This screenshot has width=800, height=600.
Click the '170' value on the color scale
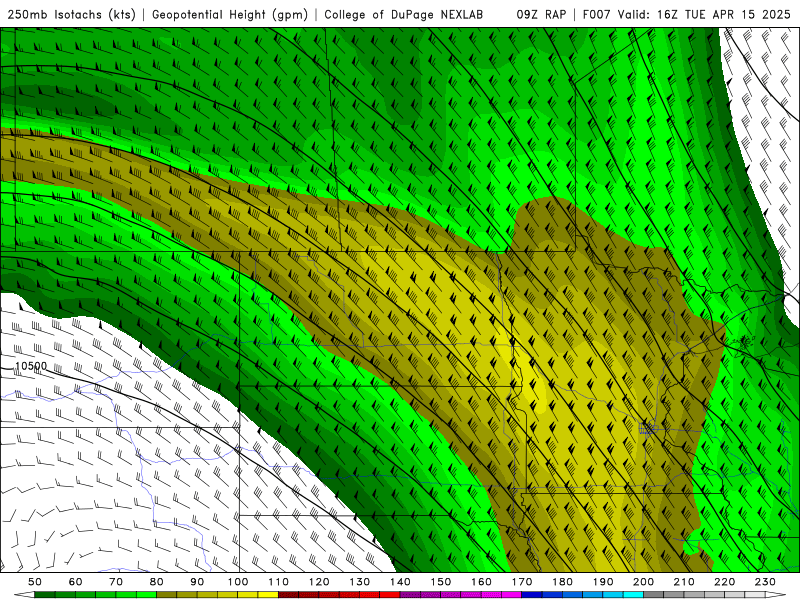click(x=522, y=582)
